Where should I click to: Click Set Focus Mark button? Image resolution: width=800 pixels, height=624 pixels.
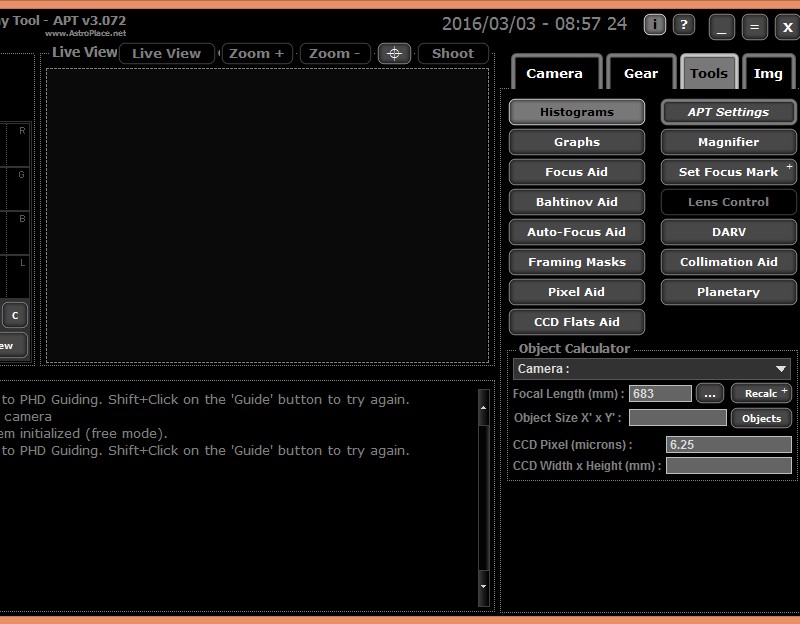[x=728, y=172]
